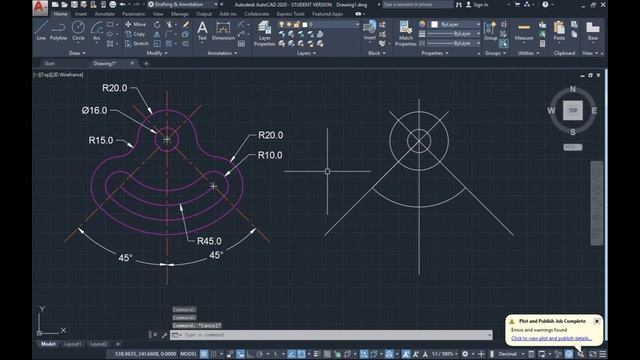Open the AutoCAD application menu
The image size is (640, 360).
40,7
